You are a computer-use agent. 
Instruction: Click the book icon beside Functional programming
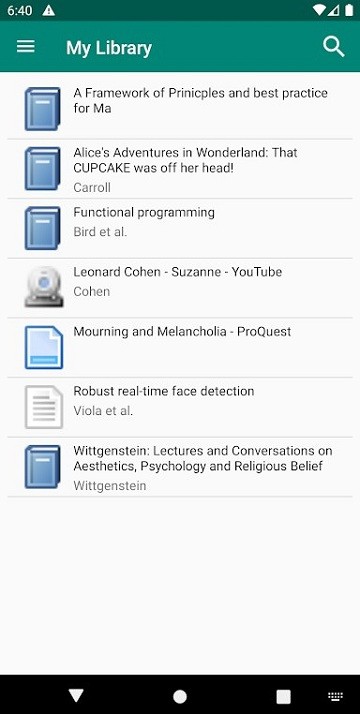tap(43, 228)
